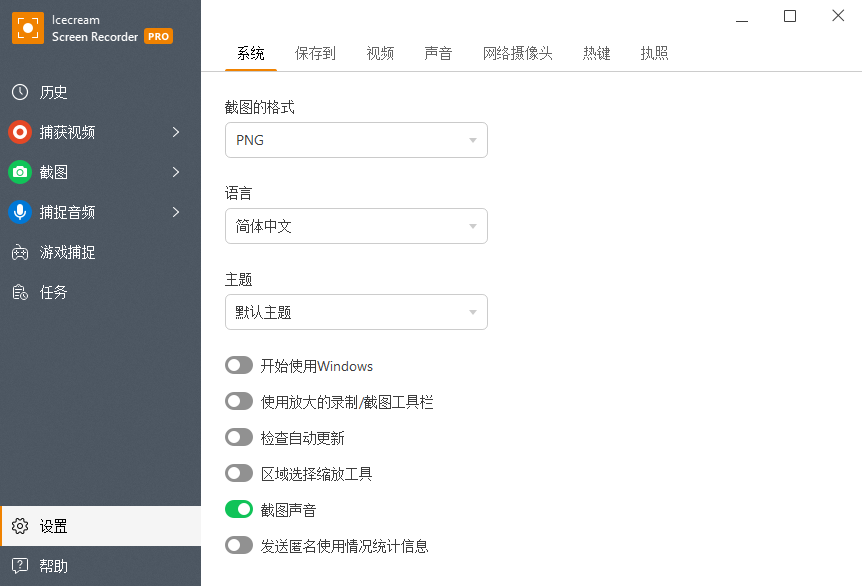Open the language dropdown showing 简体中文
The height and width of the screenshot is (586, 862).
(356, 226)
